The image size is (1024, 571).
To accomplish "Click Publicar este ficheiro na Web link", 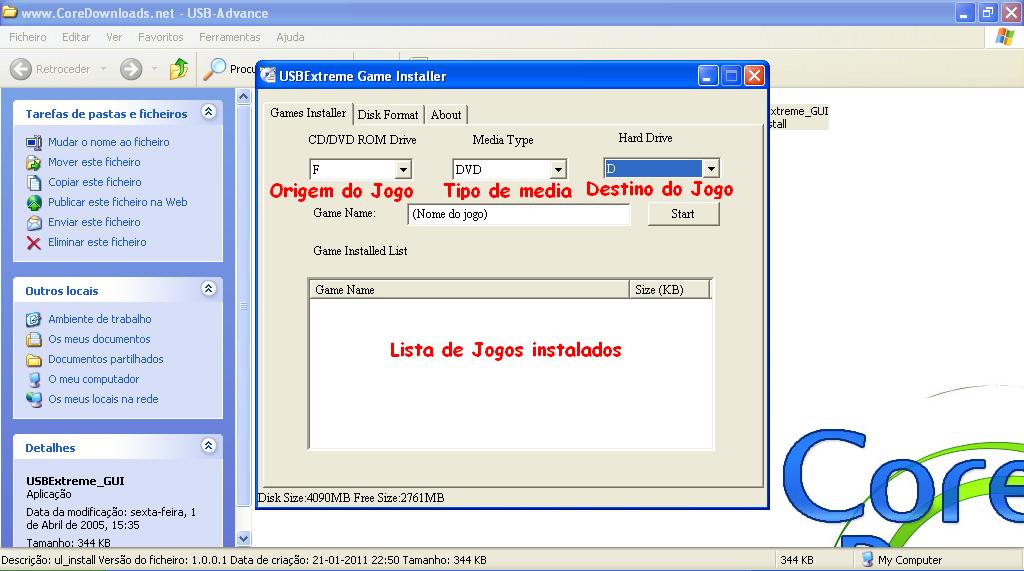I will (118, 202).
